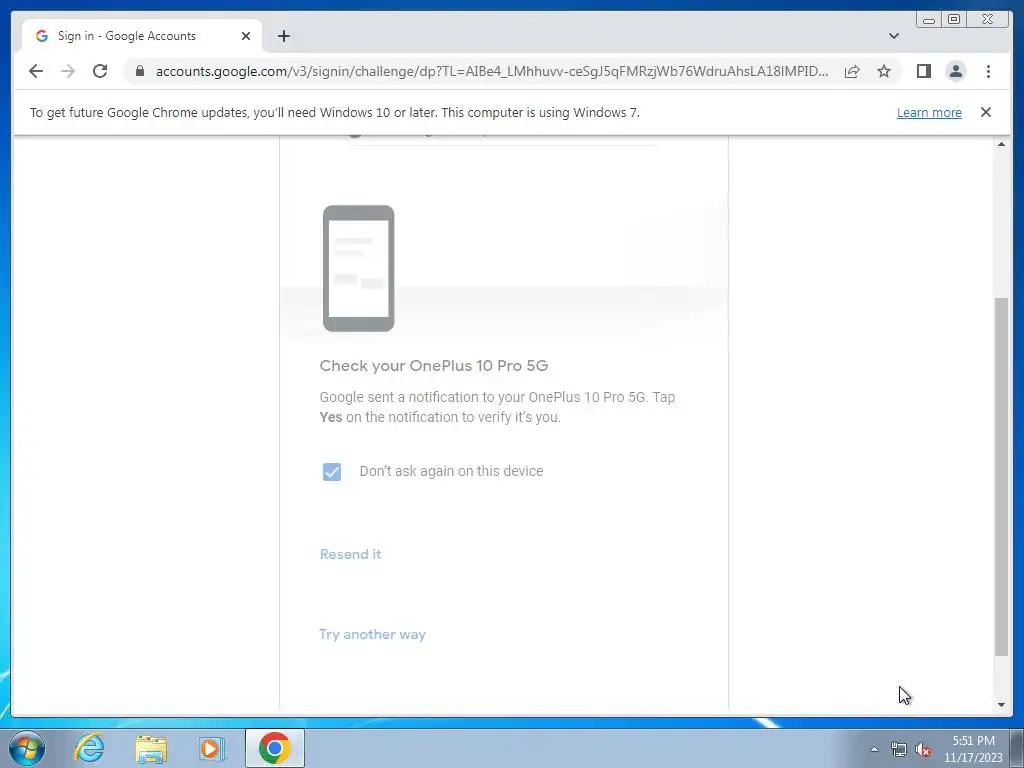The width and height of the screenshot is (1024, 768).
Task: Restore down the Chrome window
Action: pyautogui.click(x=953, y=20)
